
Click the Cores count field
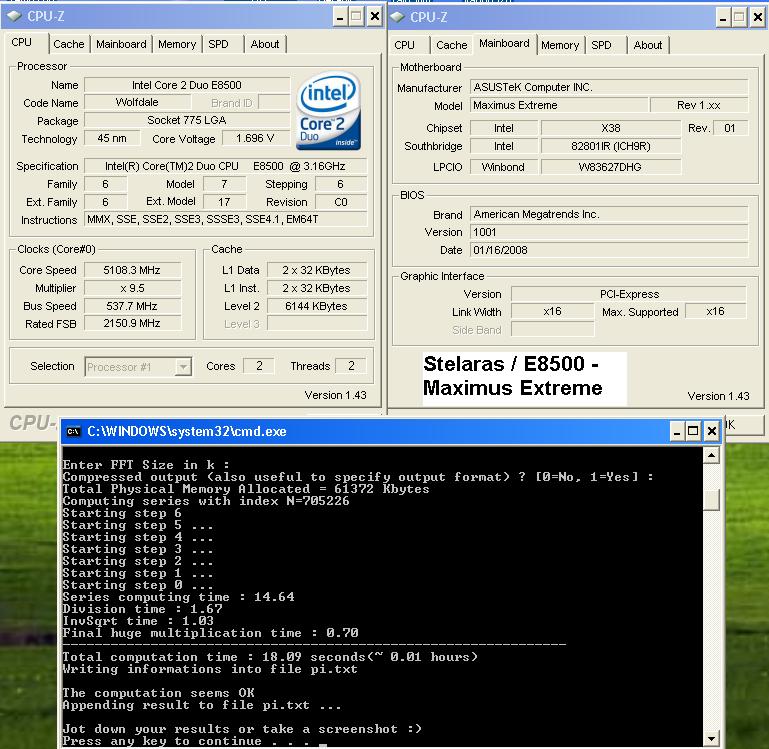click(259, 366)
